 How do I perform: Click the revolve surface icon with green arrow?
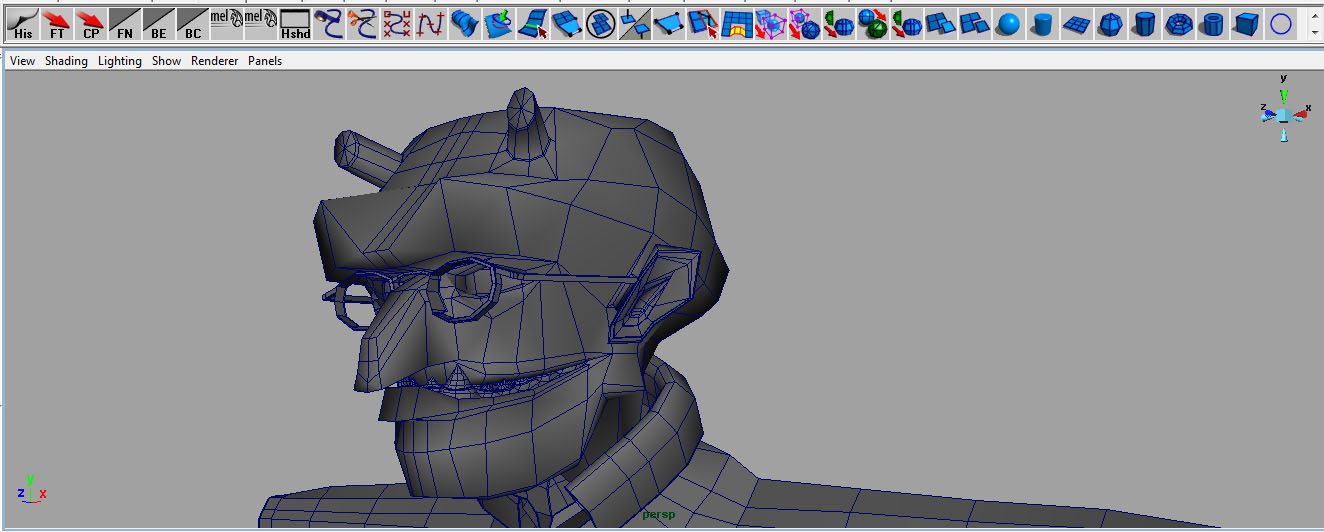click(499, 23)
